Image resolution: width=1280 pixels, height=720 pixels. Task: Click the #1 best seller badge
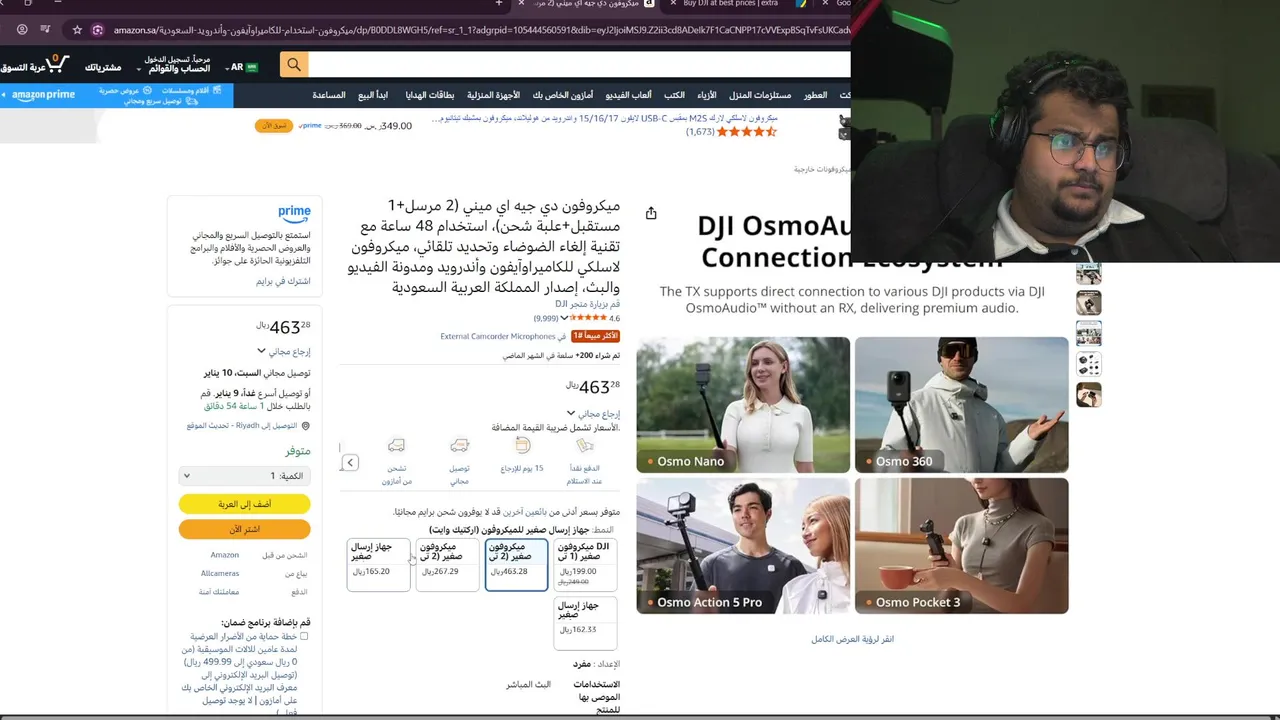[x=595, y=336]
